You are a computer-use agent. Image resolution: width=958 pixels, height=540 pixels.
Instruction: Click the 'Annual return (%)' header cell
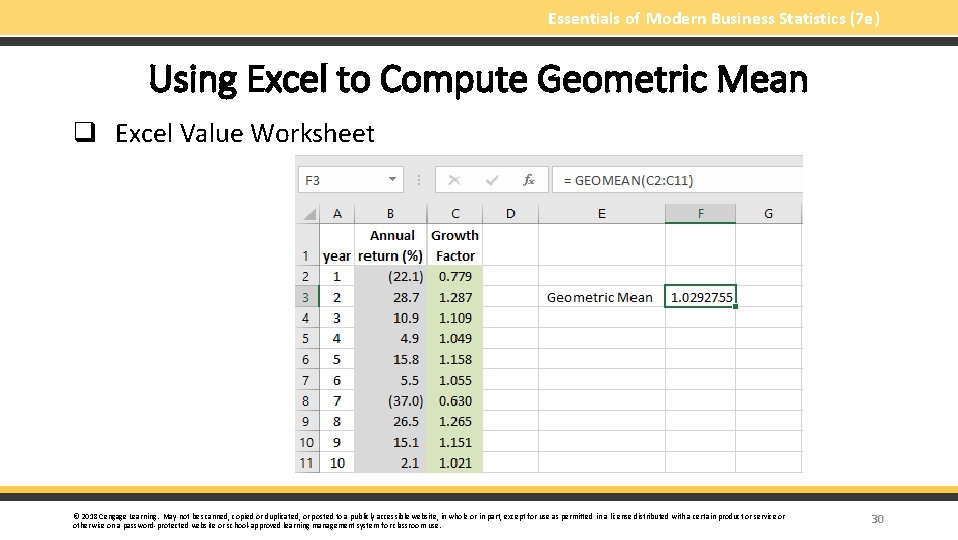tap(390, 245)
